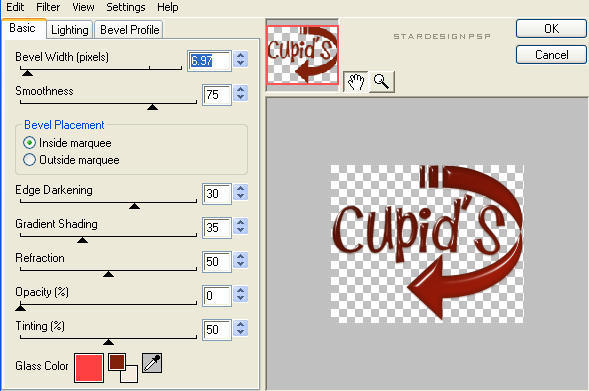Select Inside marquee bevel placement
Viewport: 589px width, 391px height.
click(67, 143)
